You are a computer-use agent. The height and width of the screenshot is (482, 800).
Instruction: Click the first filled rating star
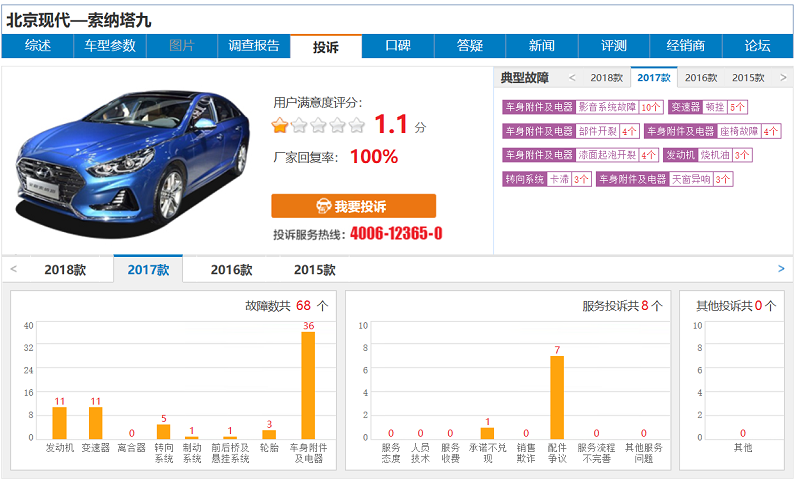280,125
